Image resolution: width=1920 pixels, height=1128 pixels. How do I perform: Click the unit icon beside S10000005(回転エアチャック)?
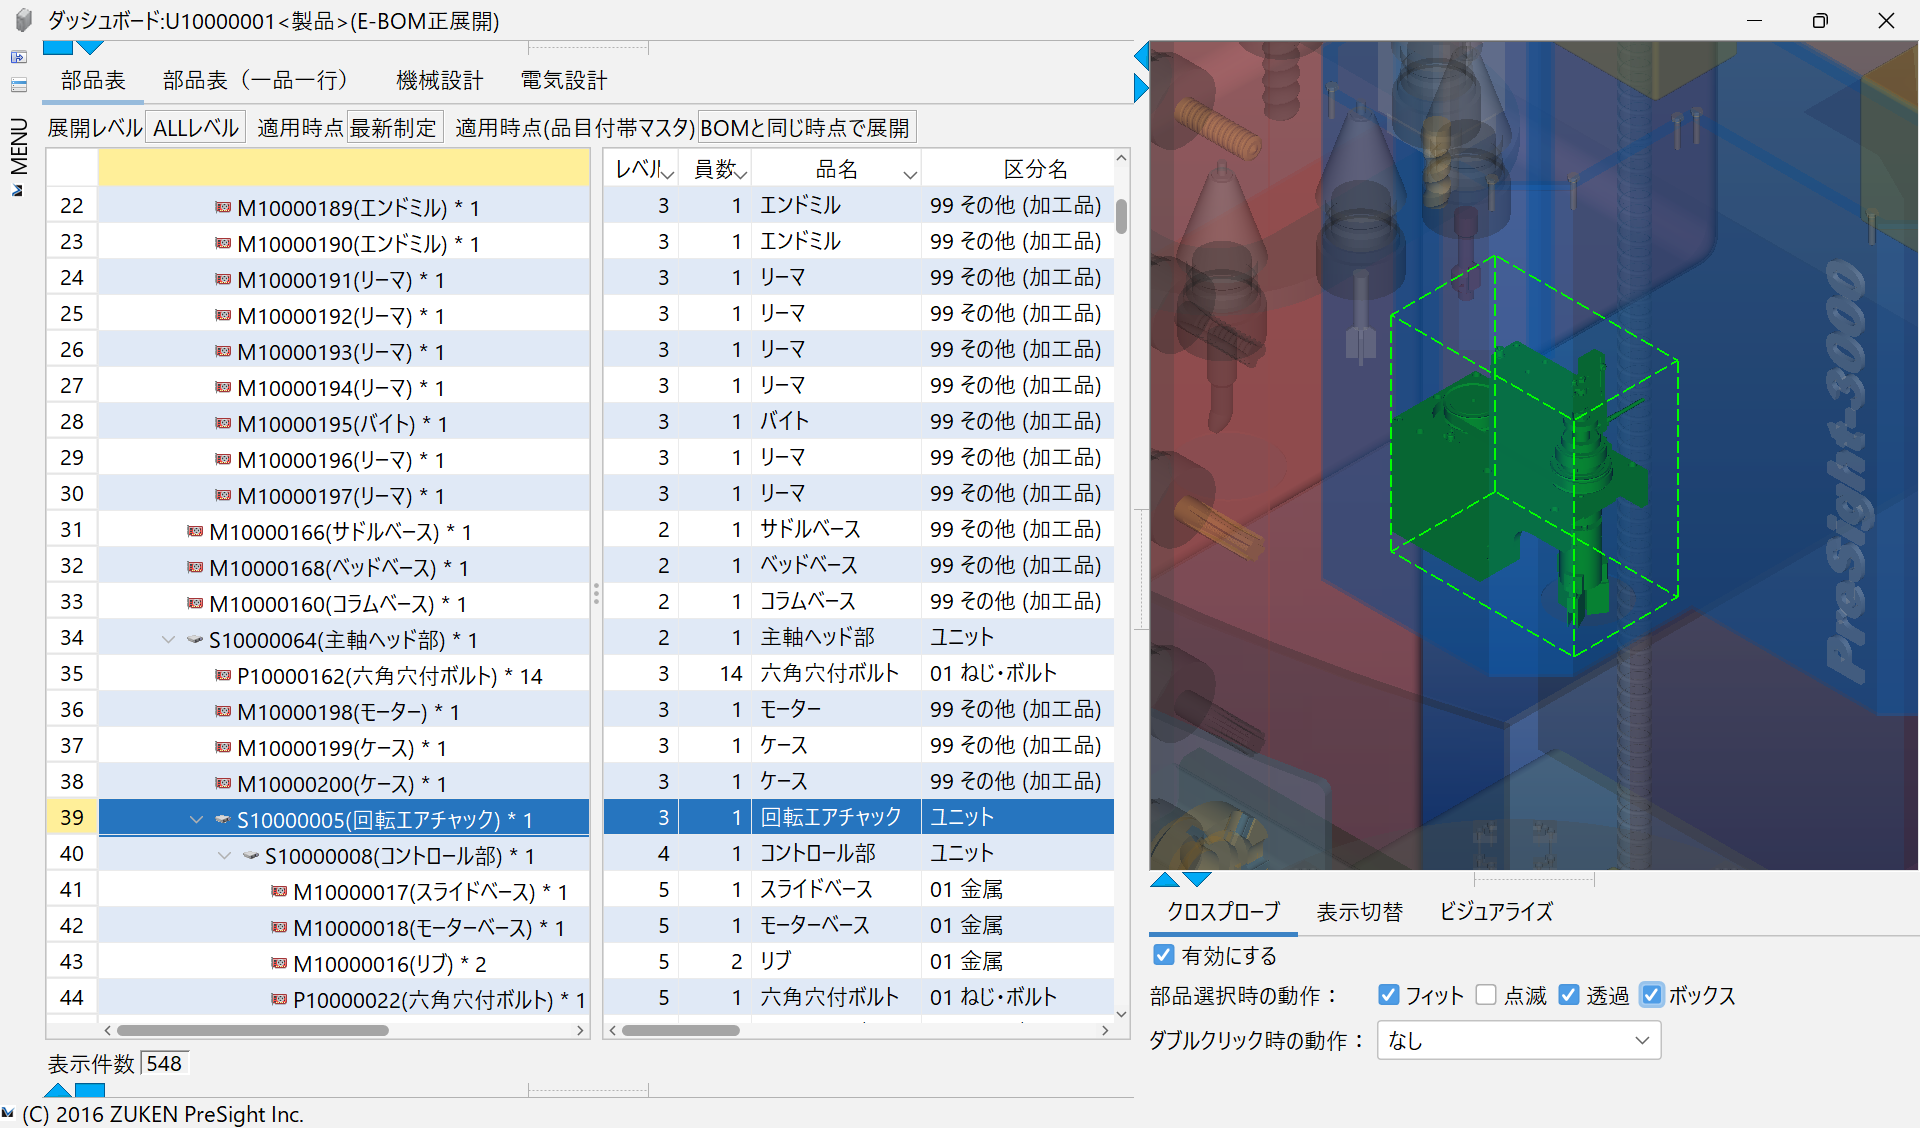(223, 819)
